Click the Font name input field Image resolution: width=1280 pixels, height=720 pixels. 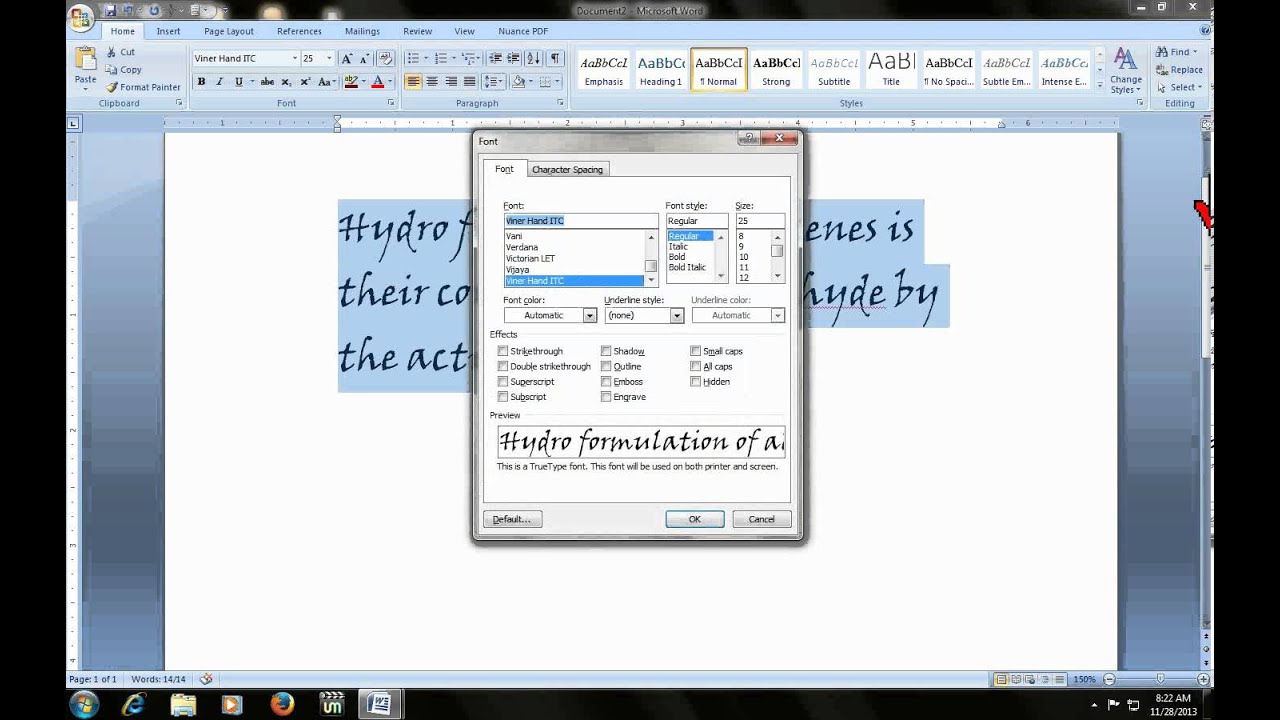point(581,220)
